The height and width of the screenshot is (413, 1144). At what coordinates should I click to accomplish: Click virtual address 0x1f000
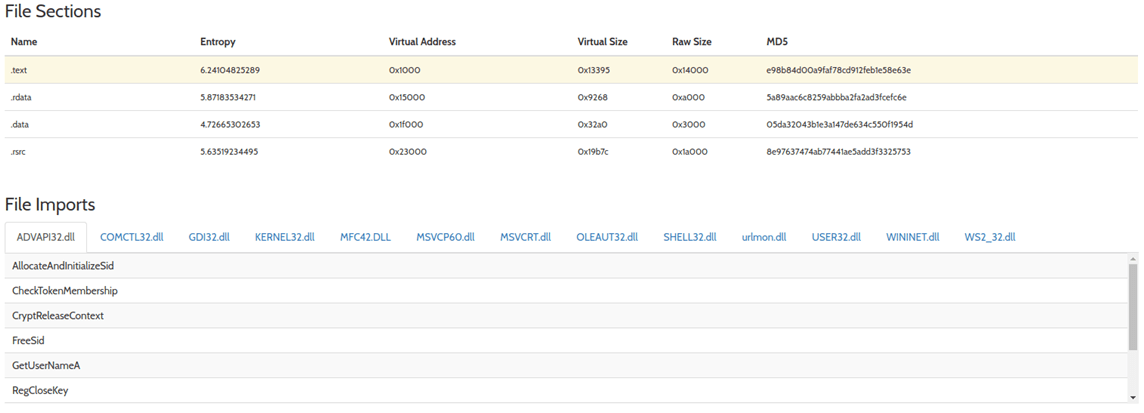[406, 125]
